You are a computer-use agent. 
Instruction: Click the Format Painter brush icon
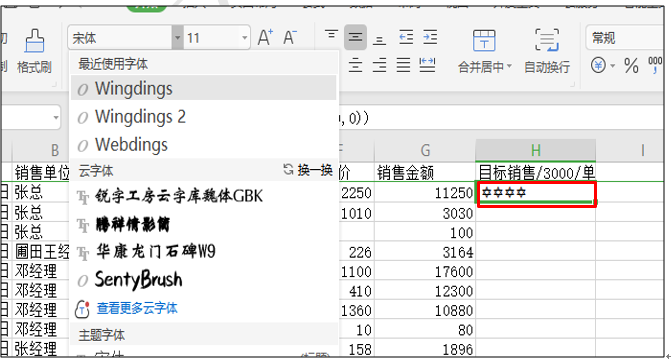click(35, 40)
